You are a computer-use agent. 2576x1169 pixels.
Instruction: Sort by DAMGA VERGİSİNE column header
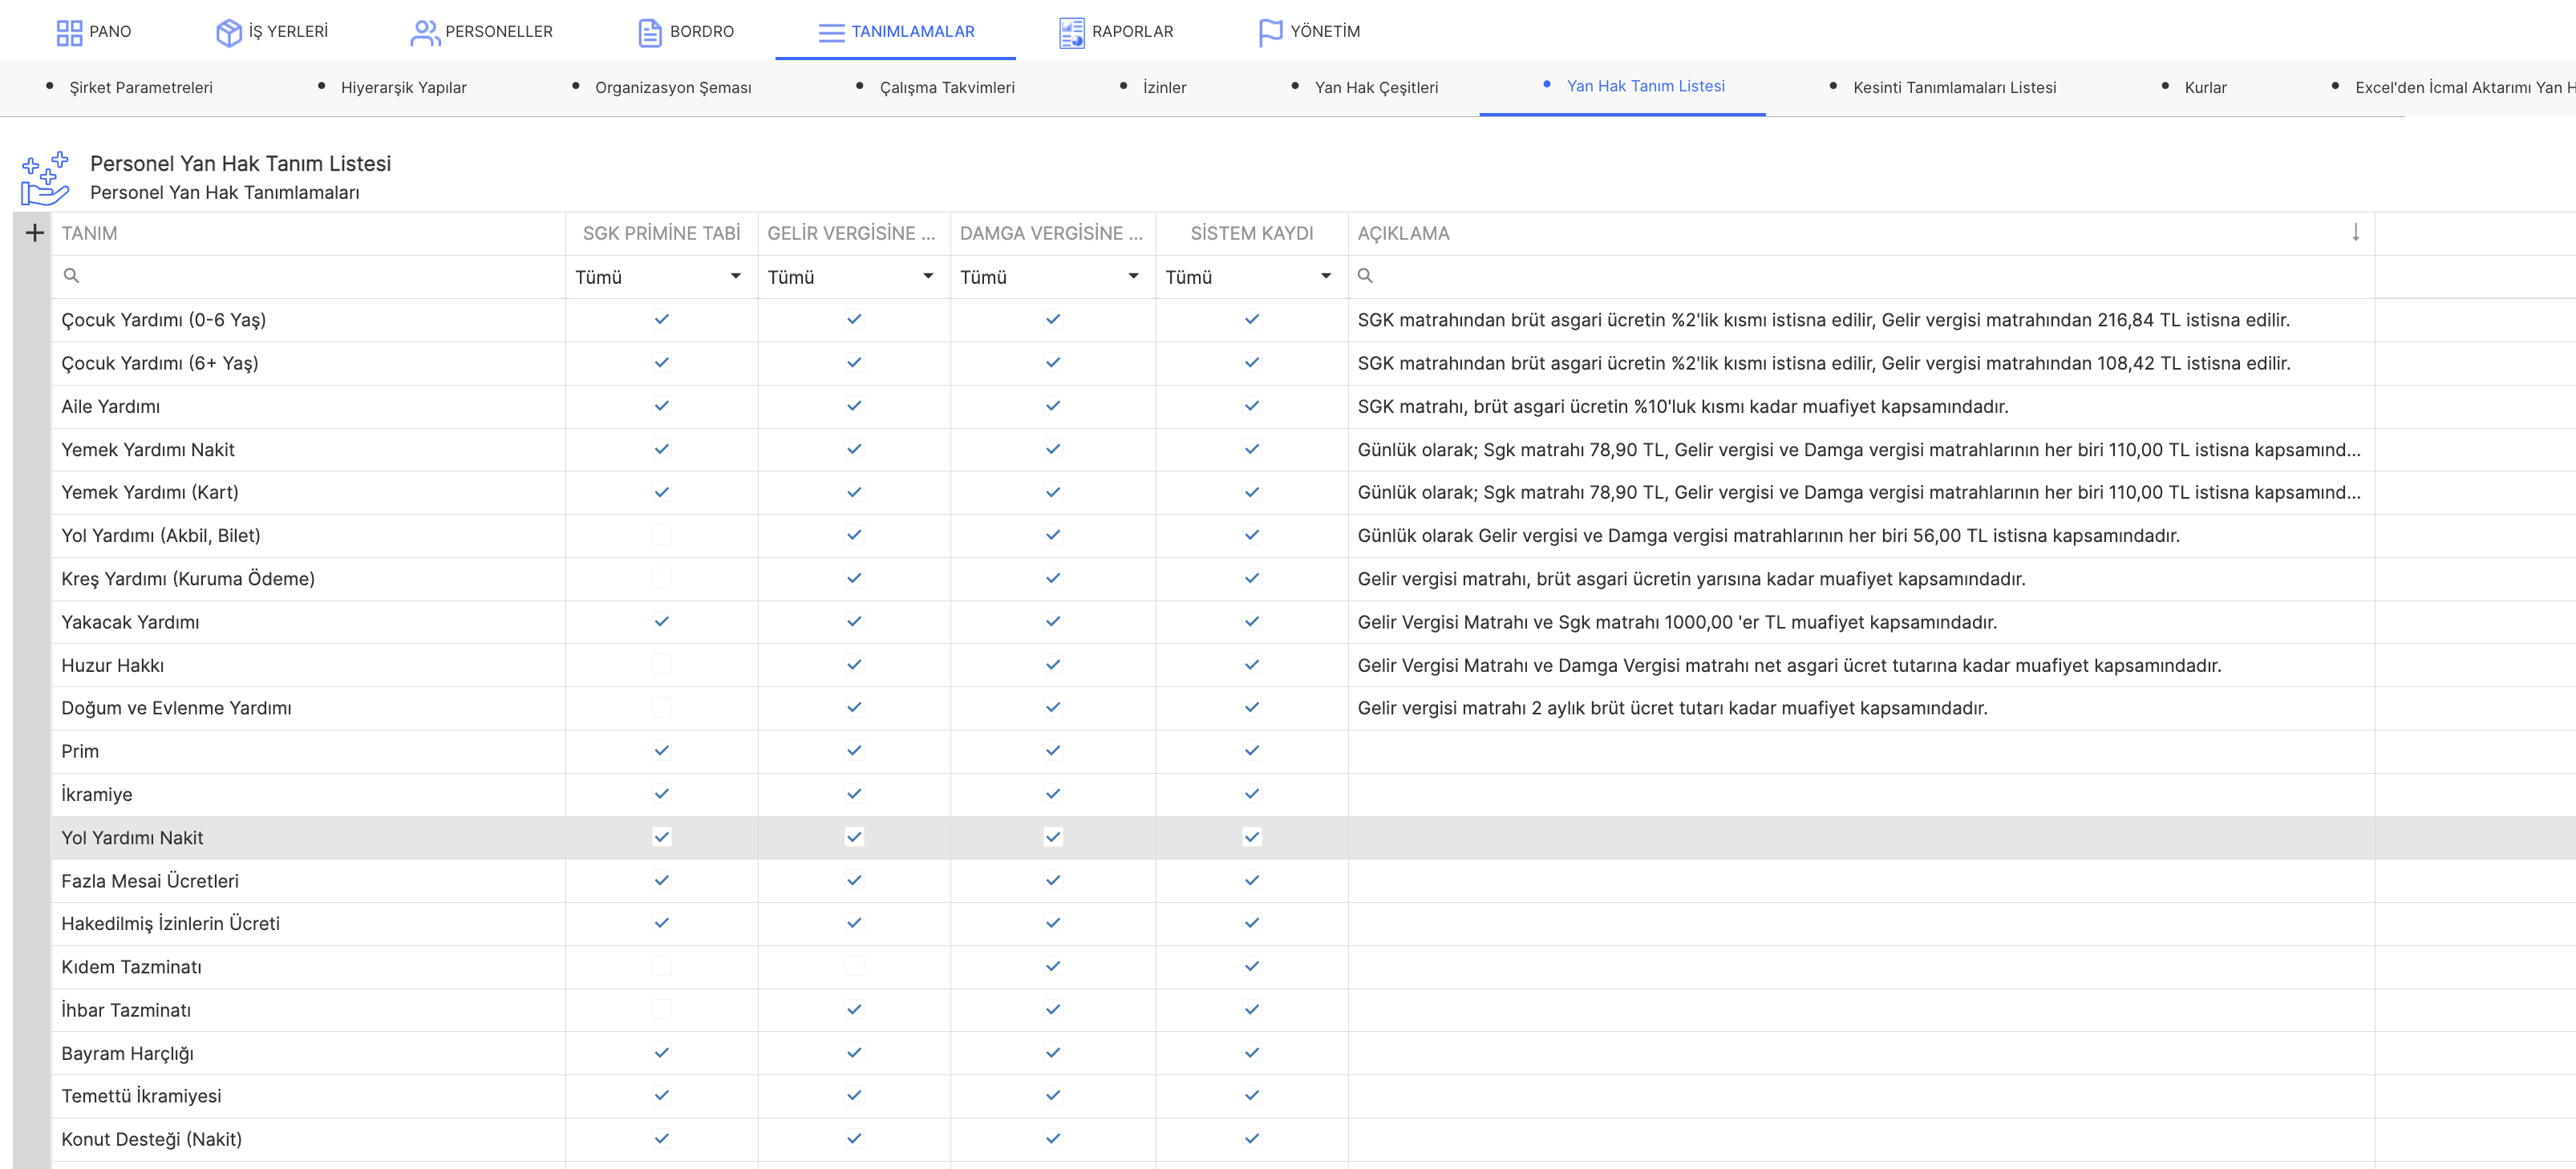click(1052, 233)
